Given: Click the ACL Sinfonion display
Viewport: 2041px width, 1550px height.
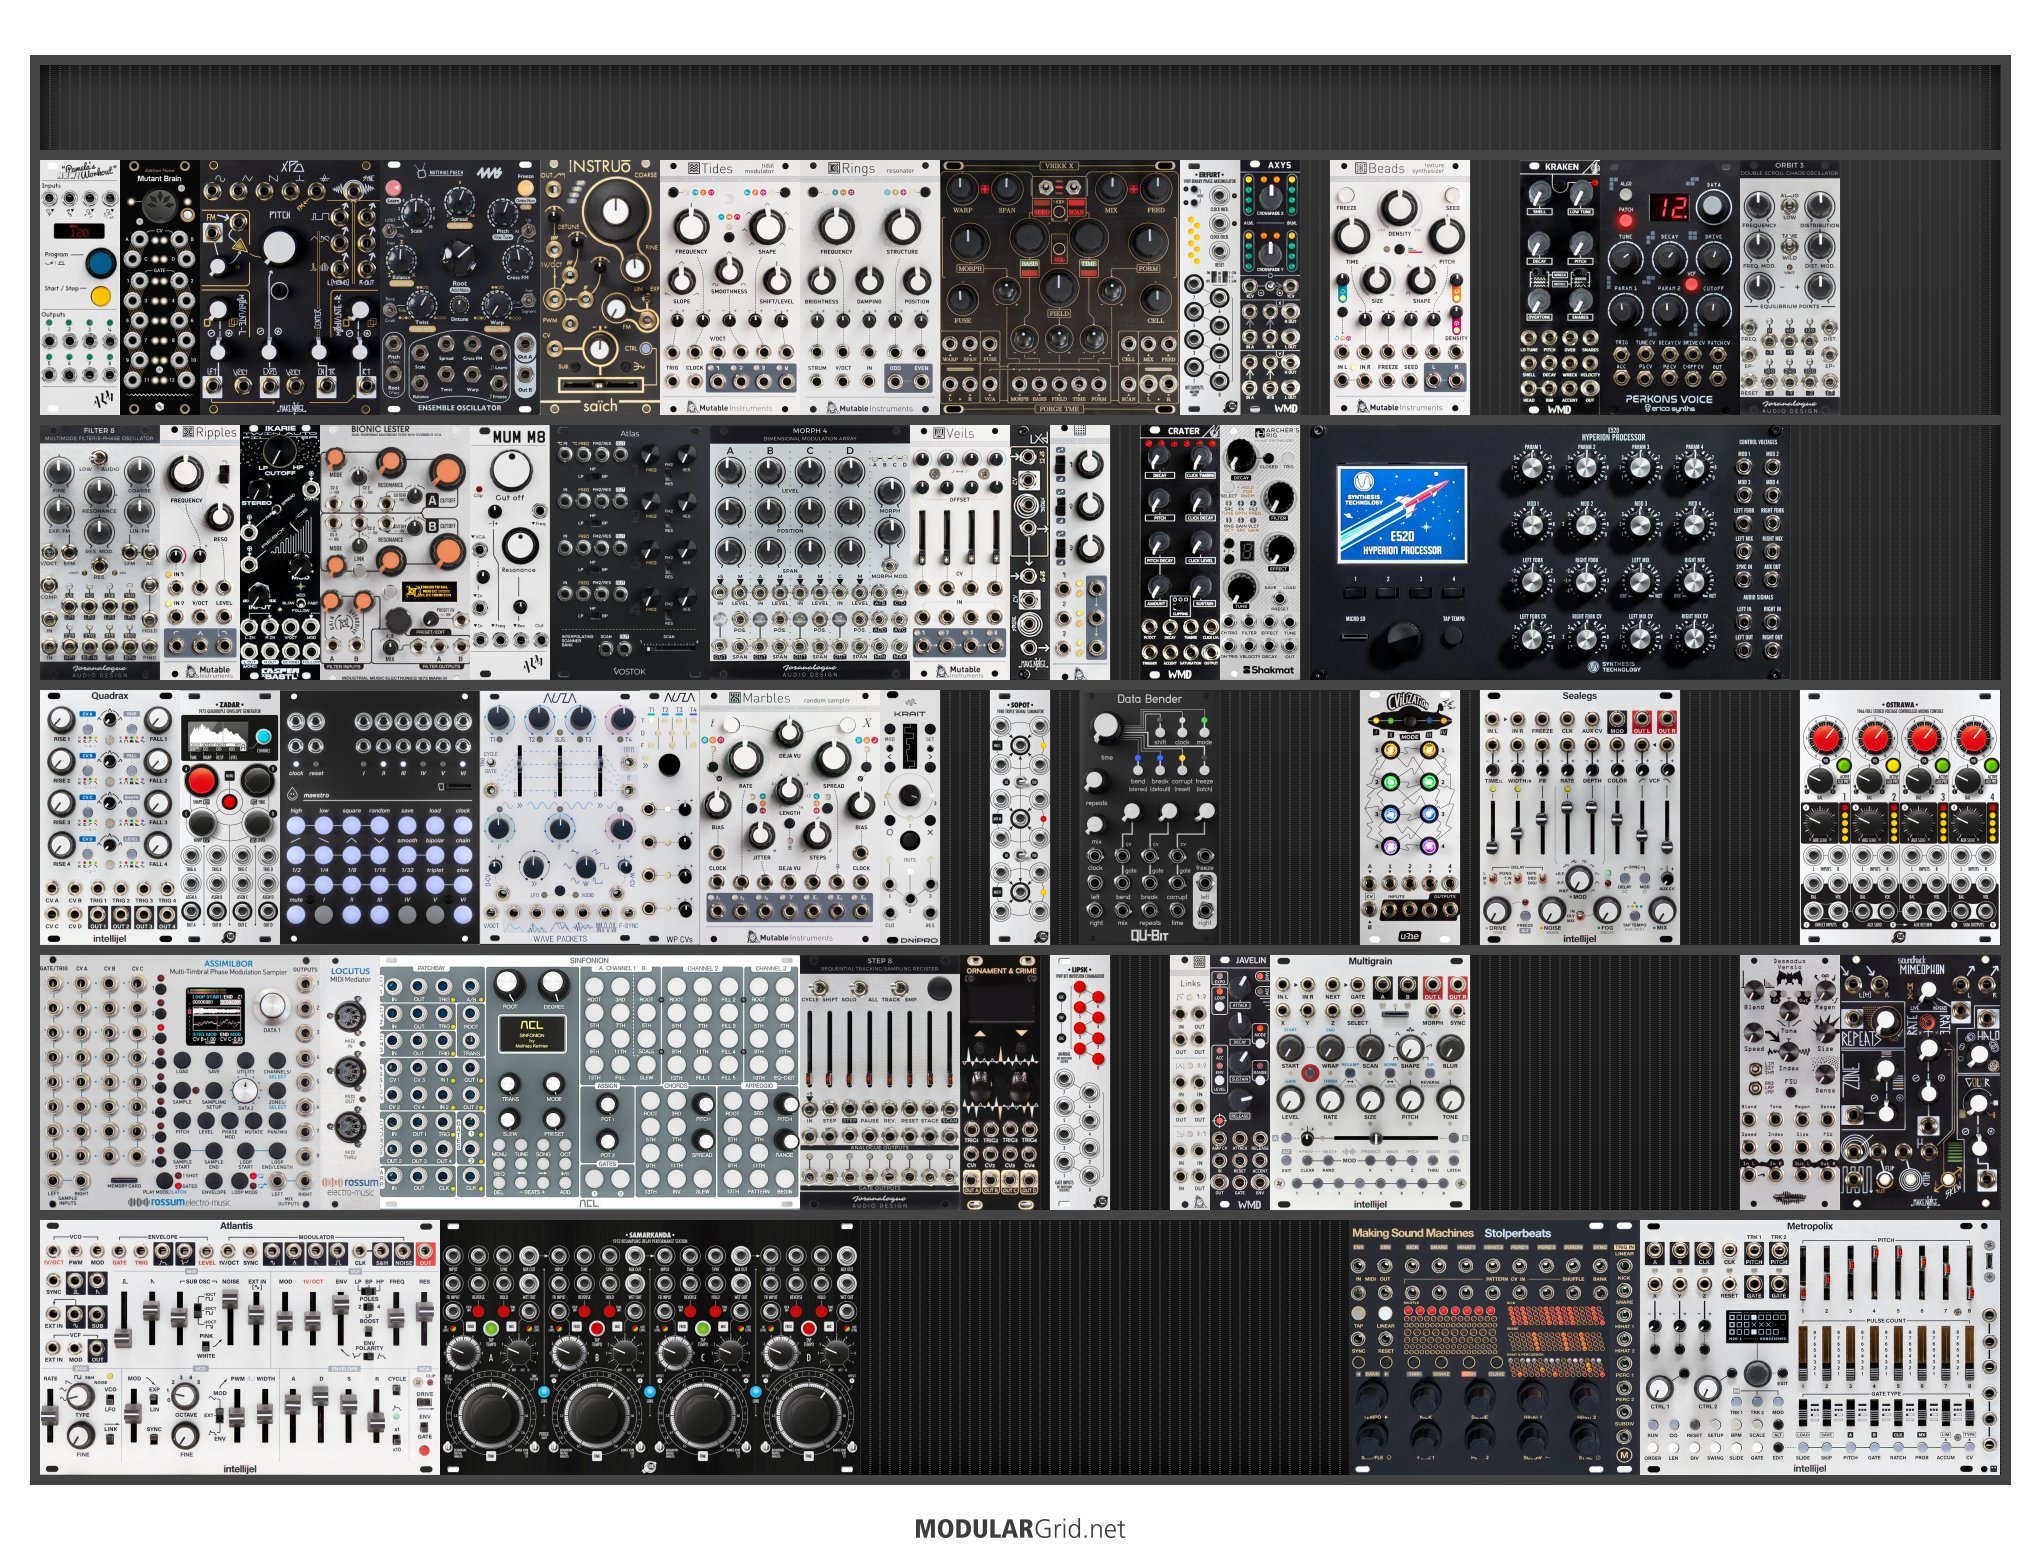Looking at the screenshot, I should tap(531, 1034).
